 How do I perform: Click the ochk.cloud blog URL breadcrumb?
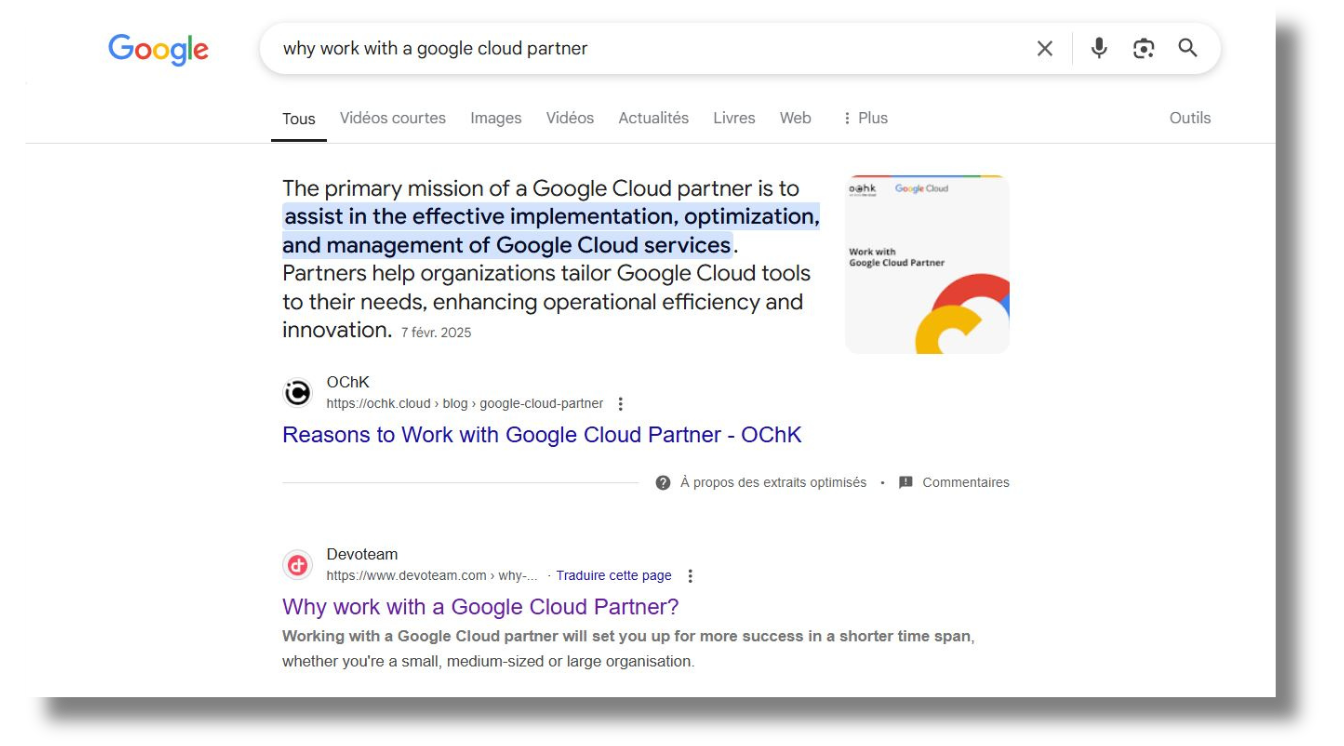pos(465,404)
